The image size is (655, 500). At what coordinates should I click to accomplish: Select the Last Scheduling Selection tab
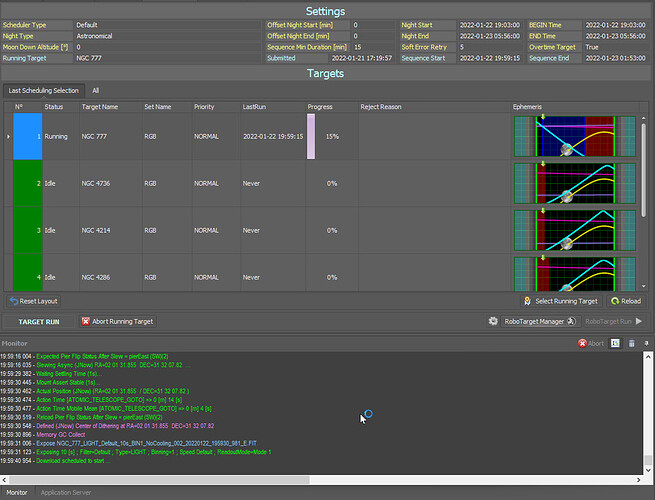coord(43,91)
